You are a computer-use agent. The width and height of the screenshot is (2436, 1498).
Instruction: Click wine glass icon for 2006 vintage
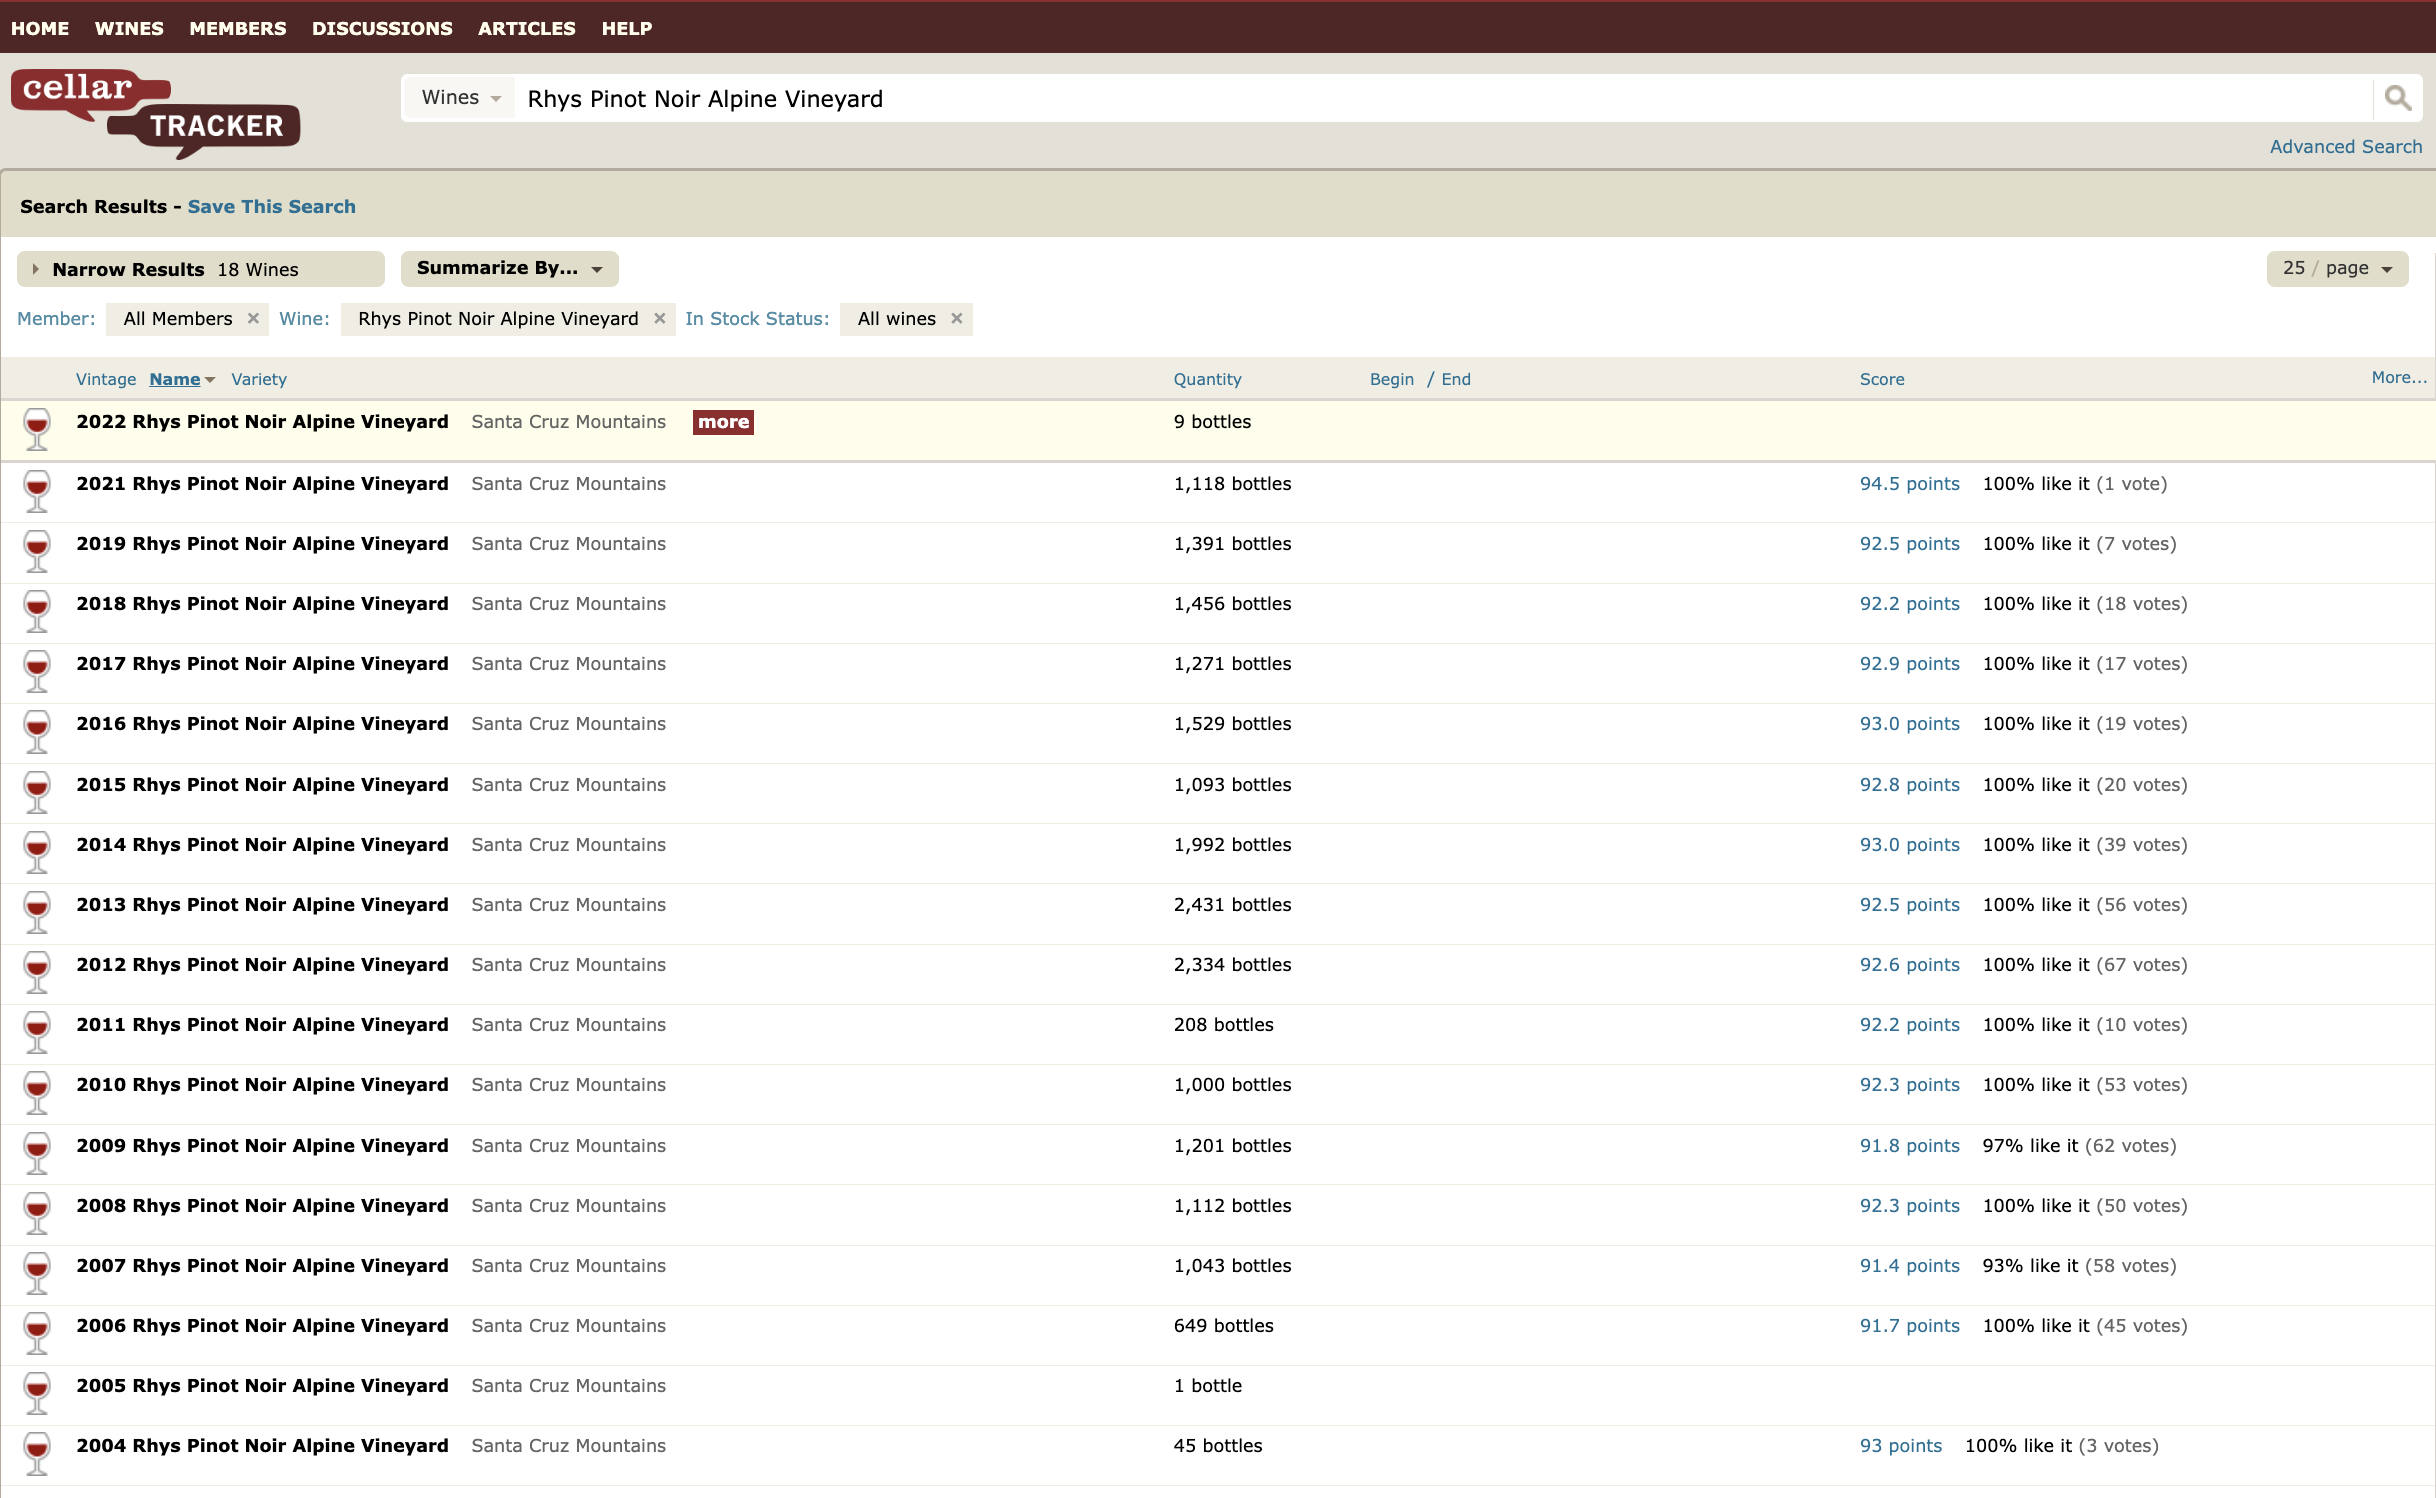37,1333
